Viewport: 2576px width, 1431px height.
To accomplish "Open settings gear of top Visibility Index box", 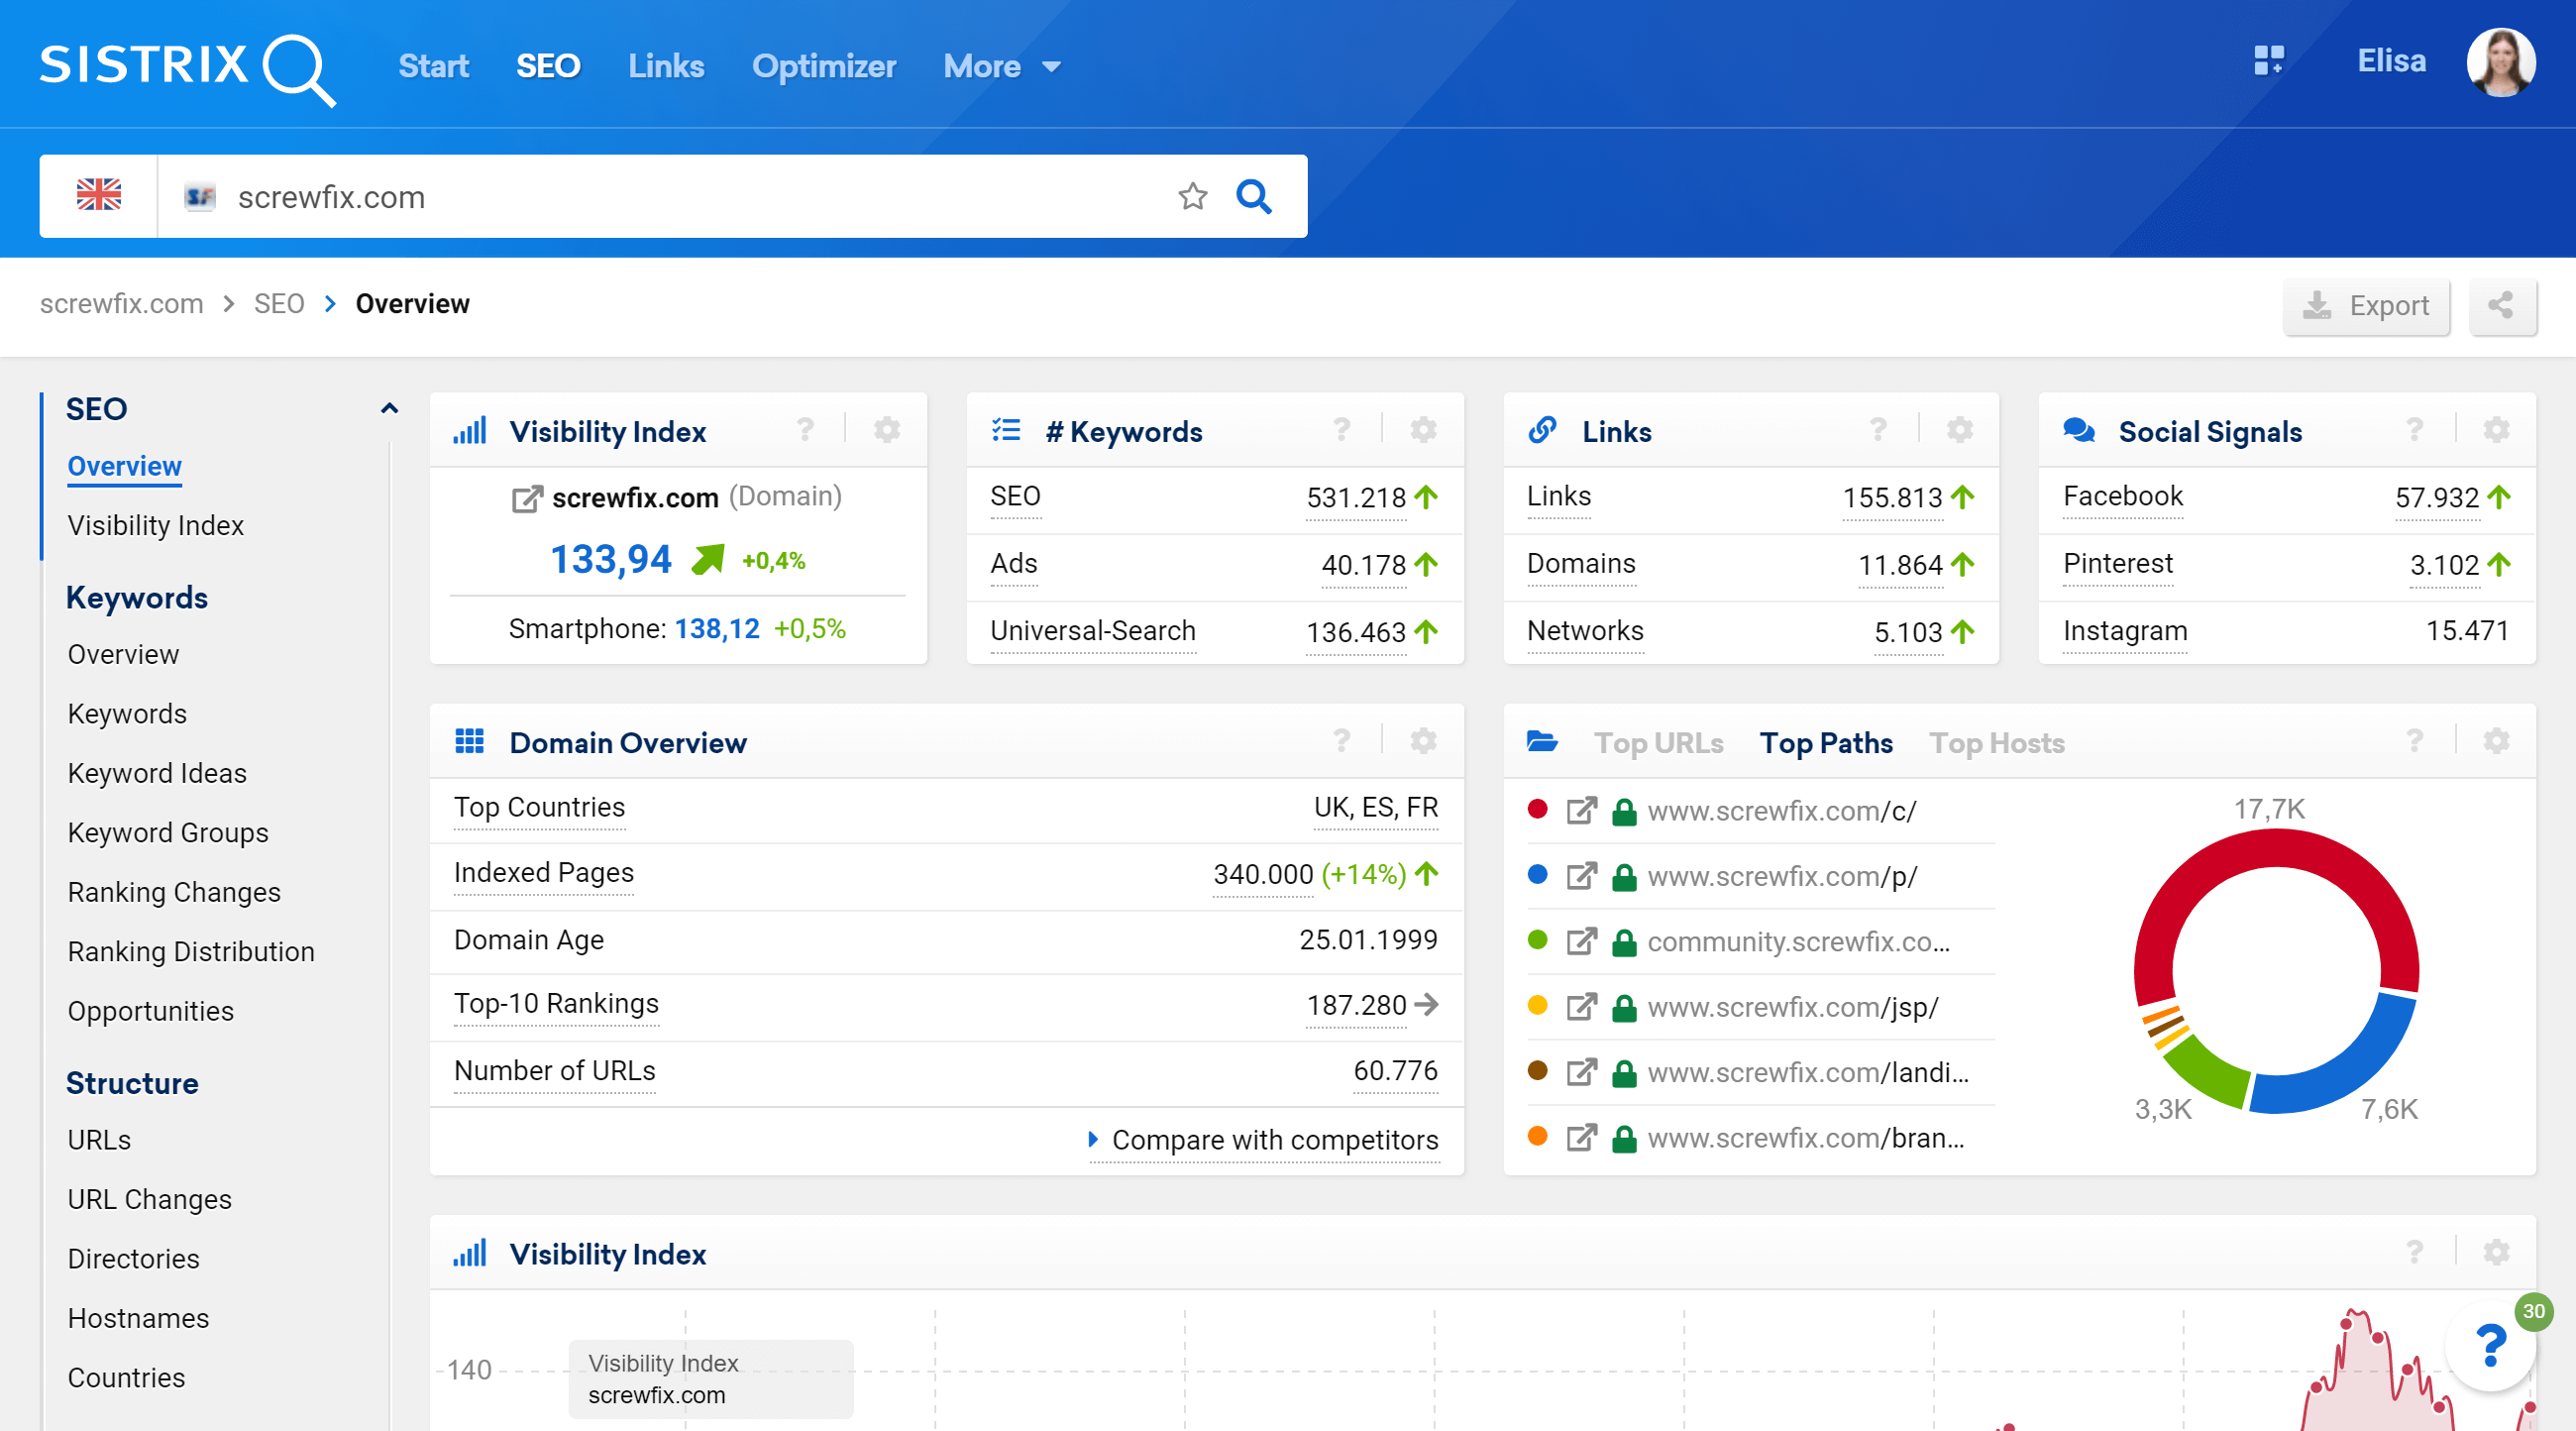I will (887, 430).
